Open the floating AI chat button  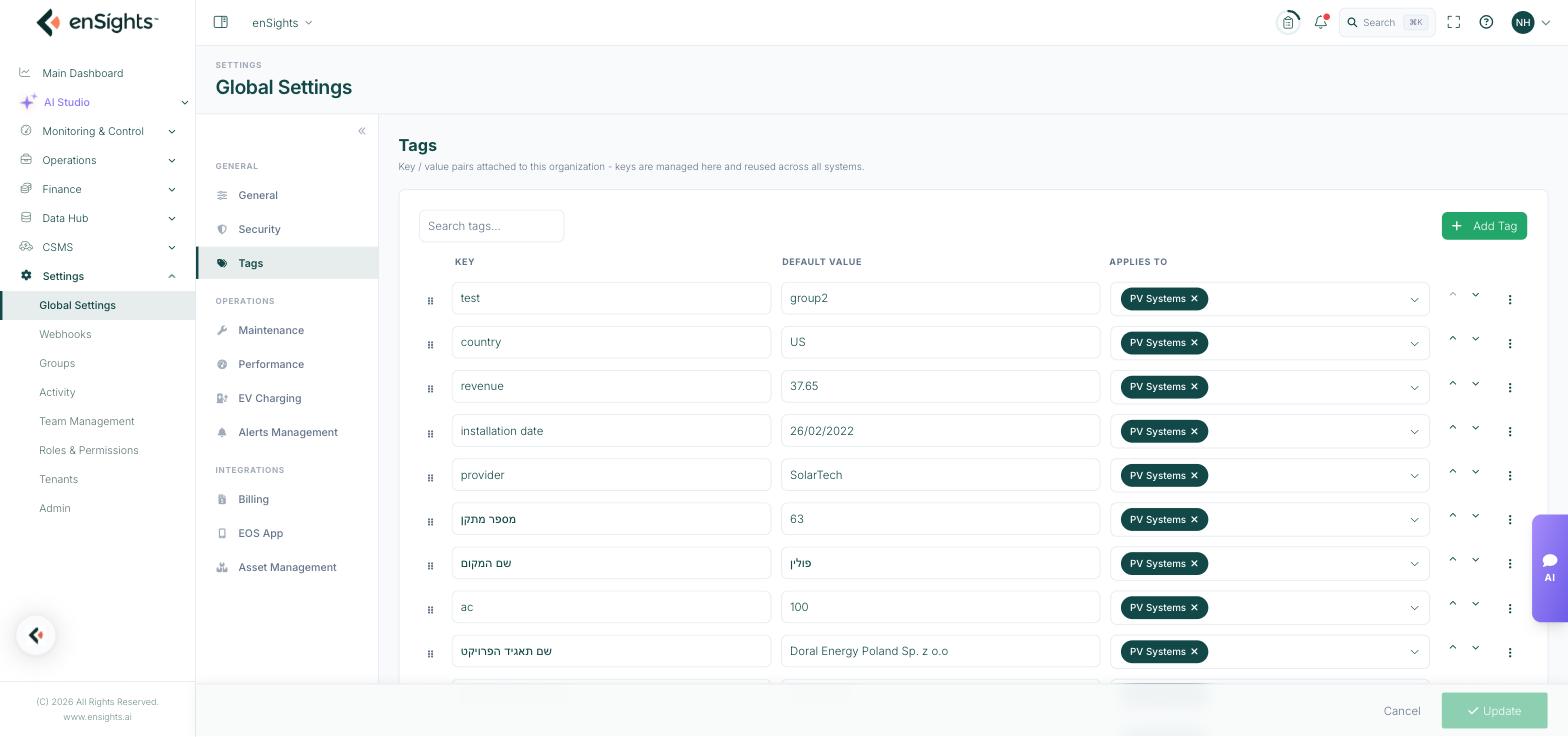pyautogui.click(x=1550, y=568)
